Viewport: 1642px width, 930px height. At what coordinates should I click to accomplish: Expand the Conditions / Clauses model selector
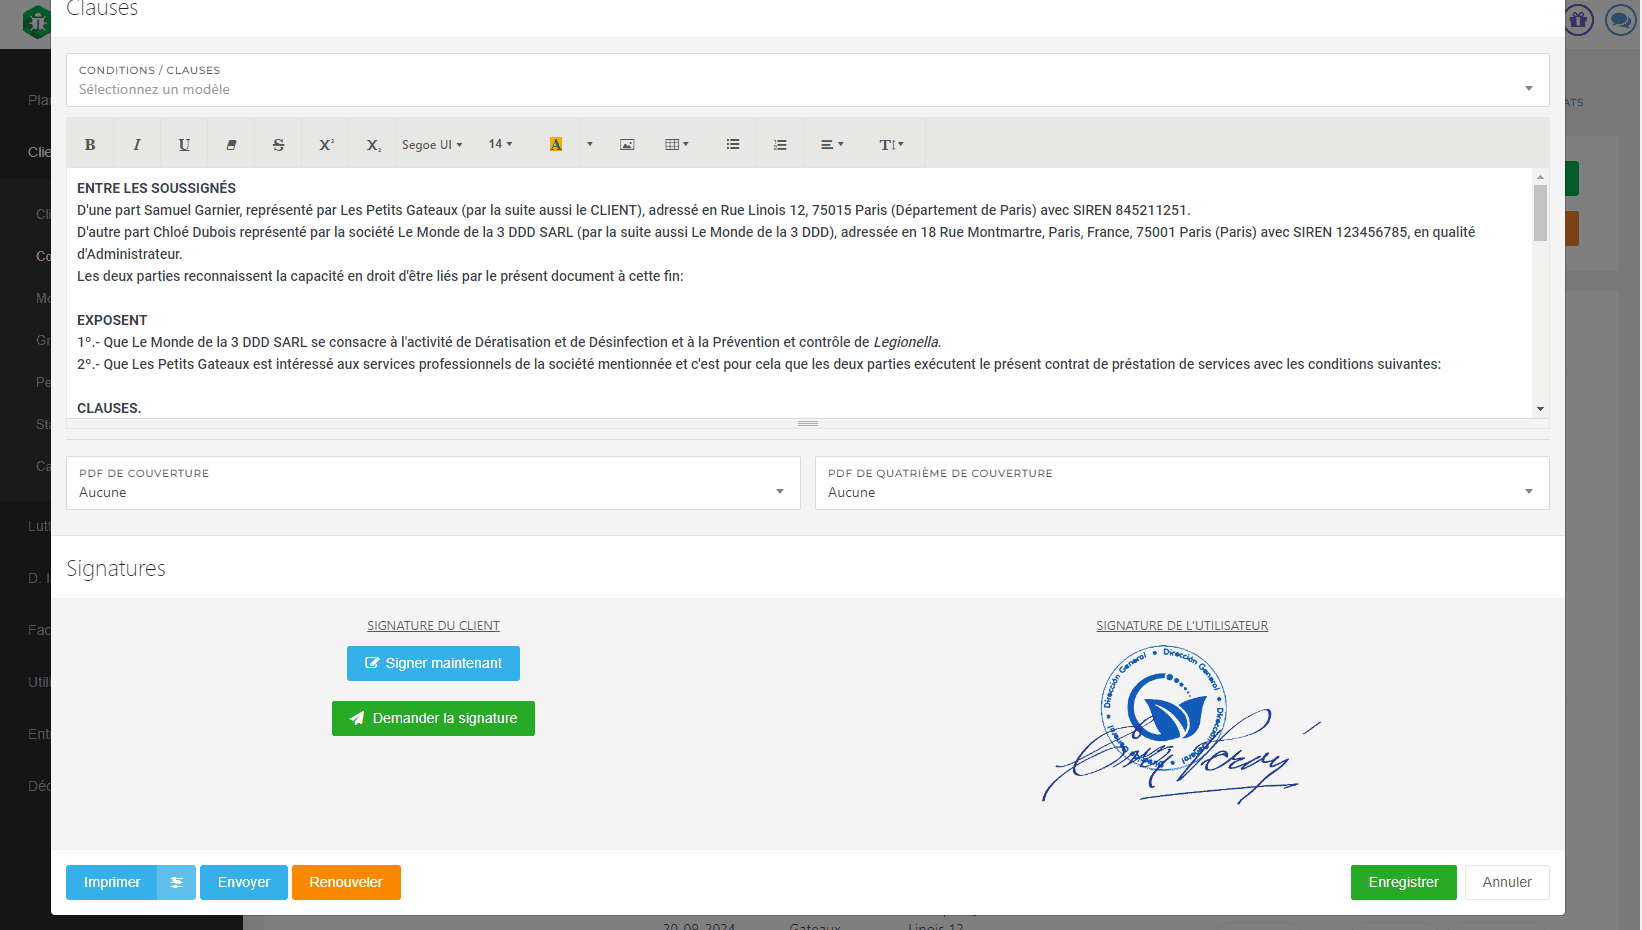[807, 80]
